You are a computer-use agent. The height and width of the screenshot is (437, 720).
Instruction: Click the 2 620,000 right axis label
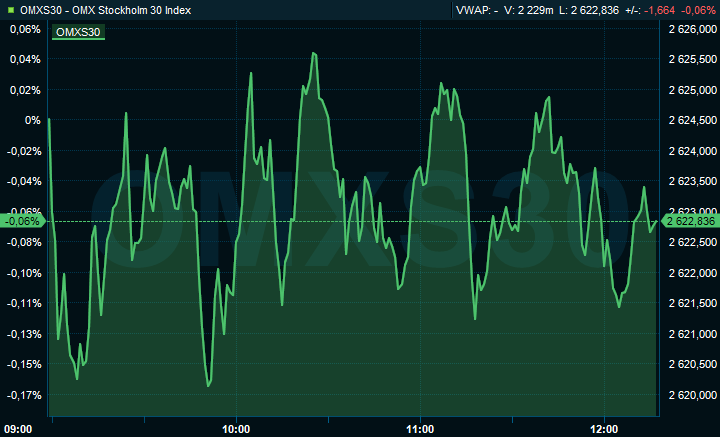[692, 395]
